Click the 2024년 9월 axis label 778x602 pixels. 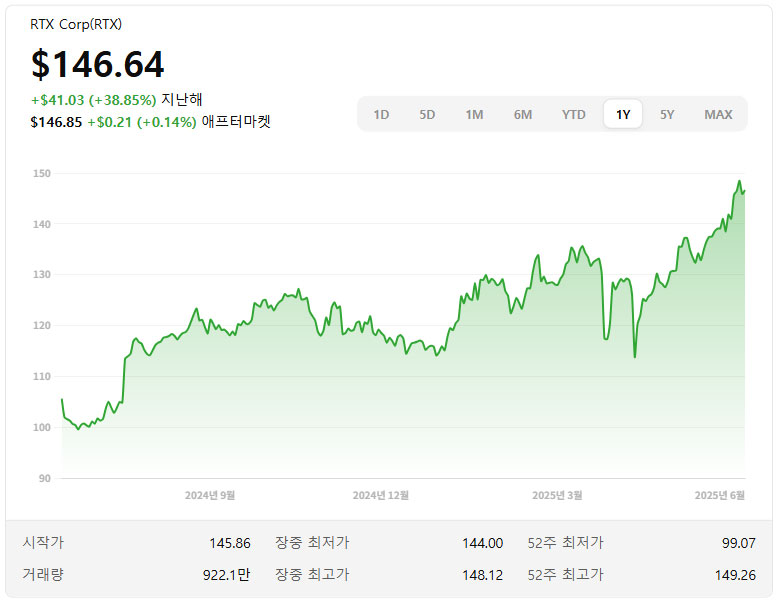[x=210, y=495]
